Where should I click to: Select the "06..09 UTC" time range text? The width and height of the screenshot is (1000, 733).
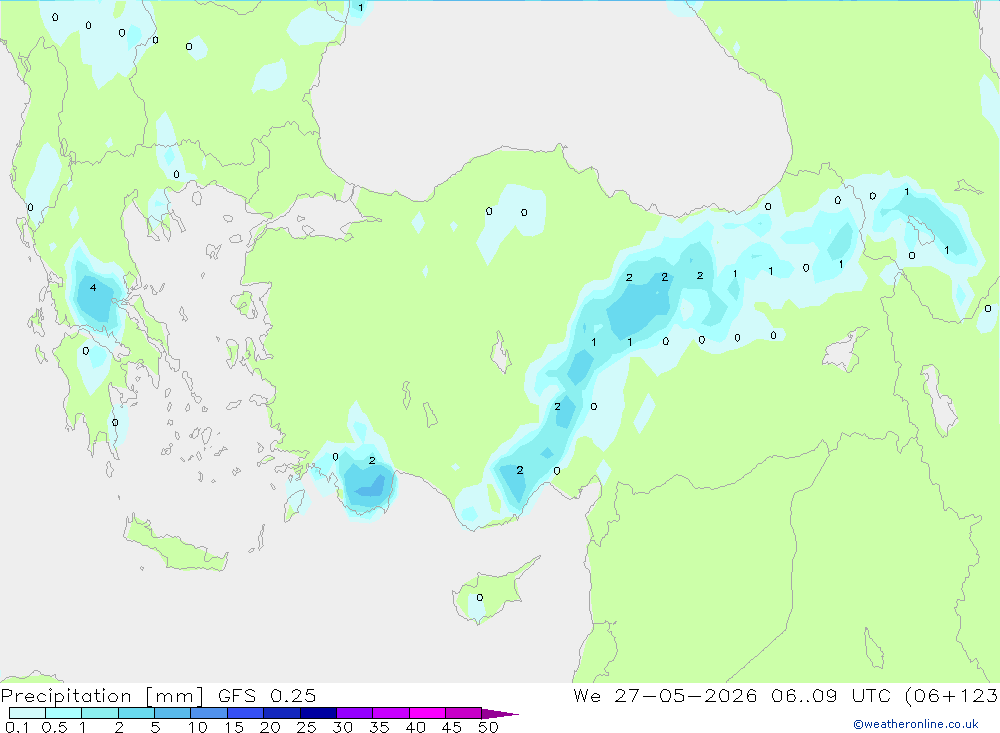(x=831, y=696)
